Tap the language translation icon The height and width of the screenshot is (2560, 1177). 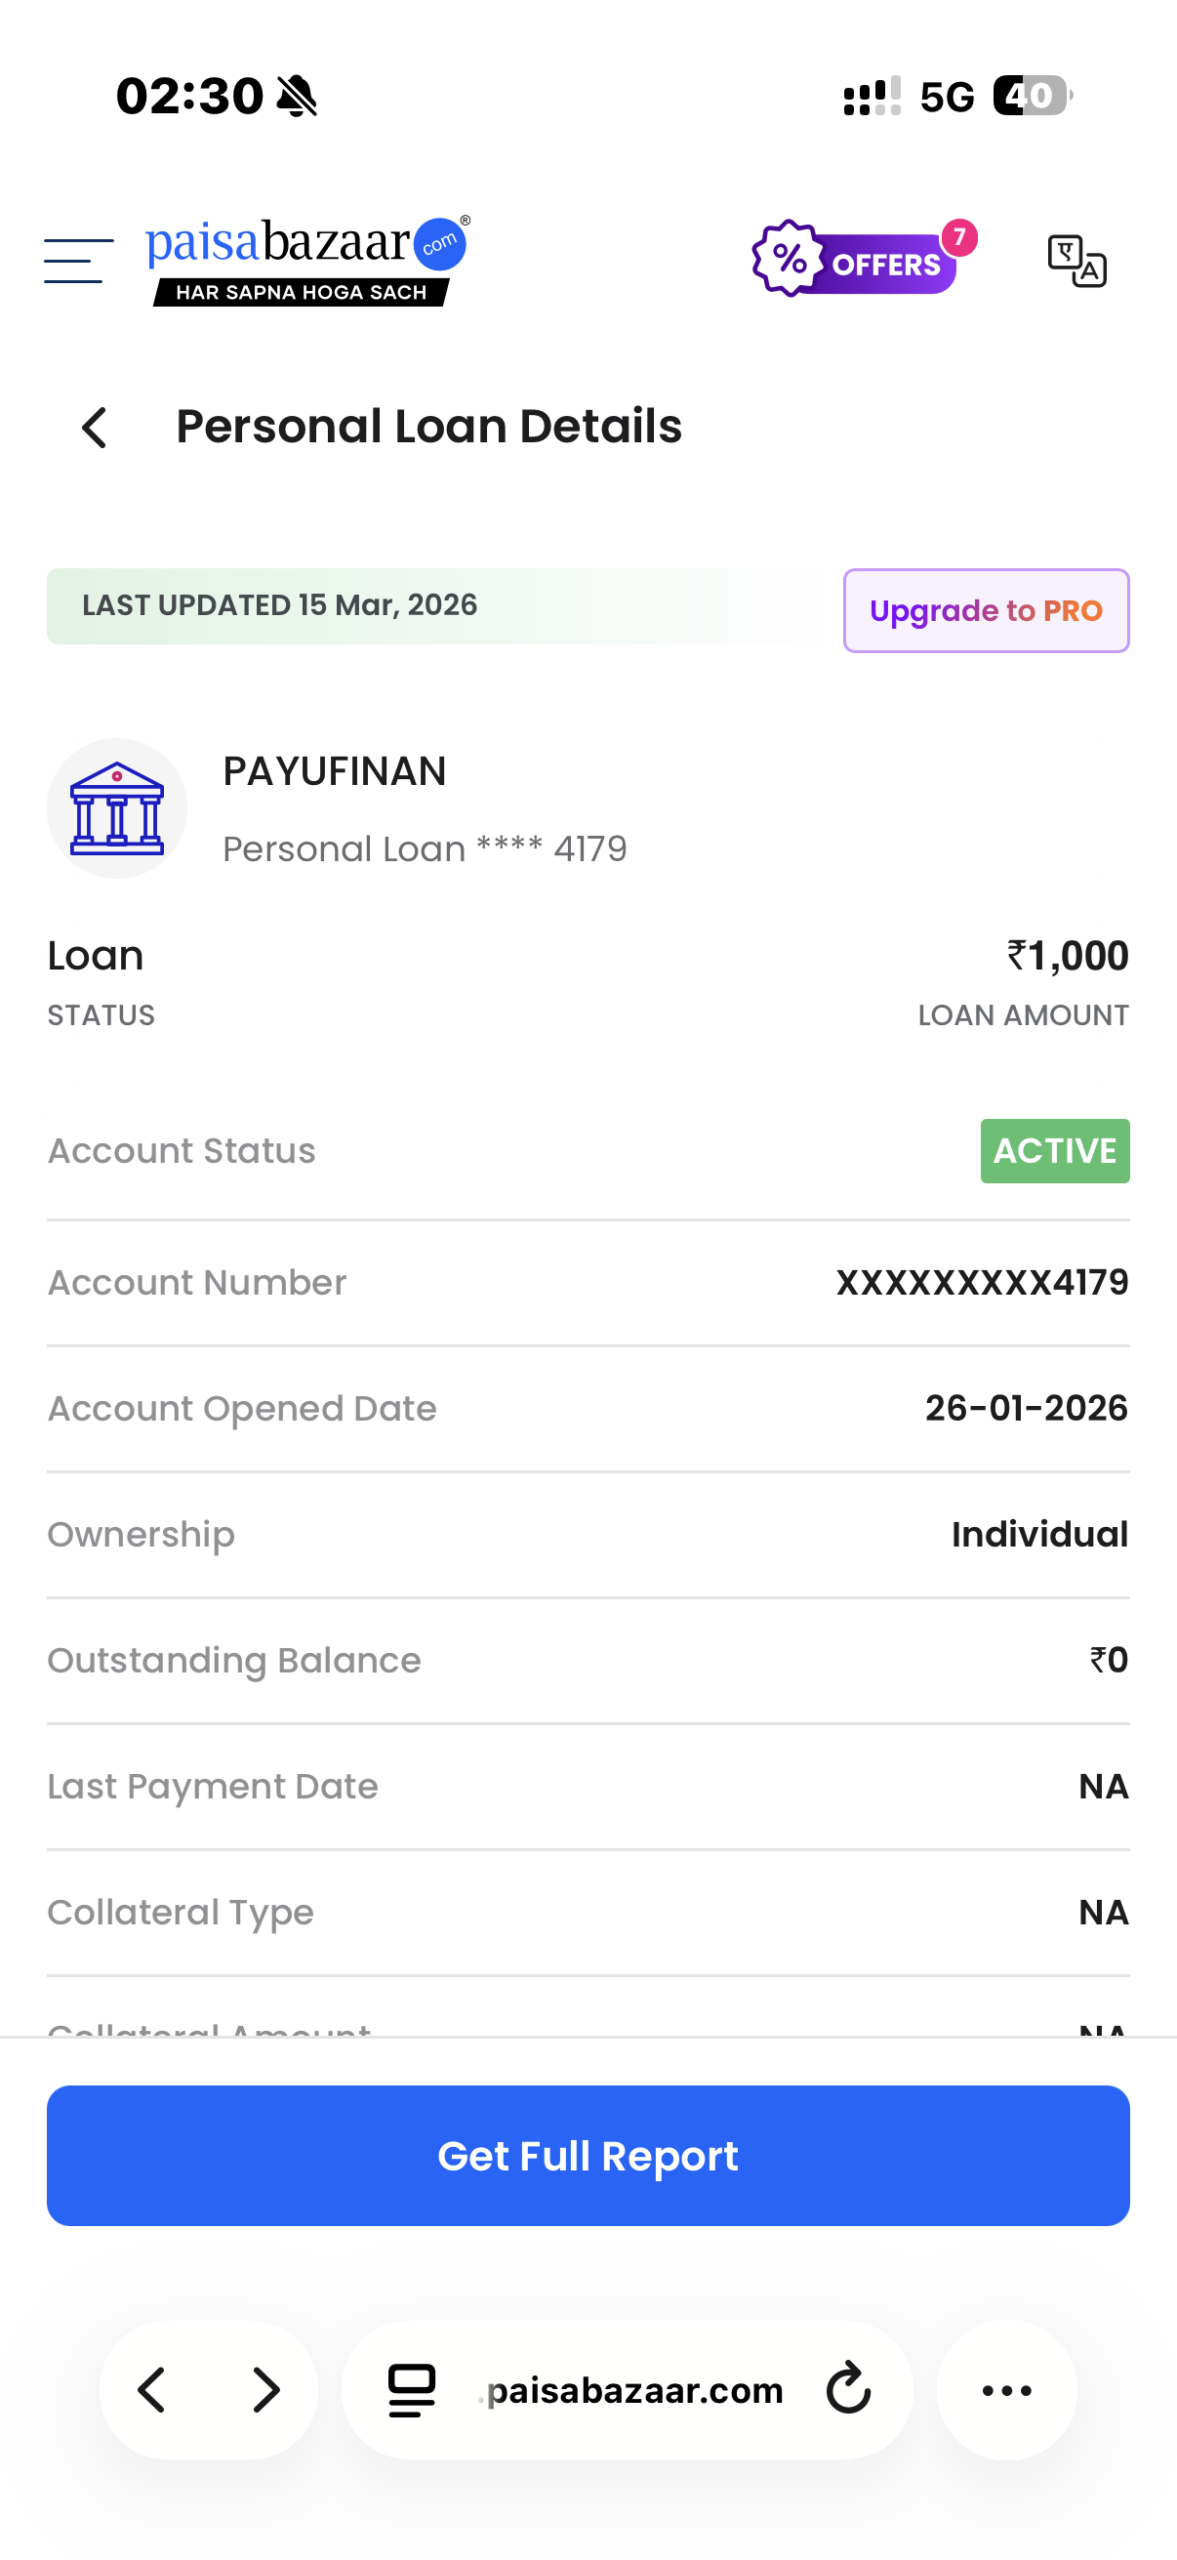click(1076, 261)
